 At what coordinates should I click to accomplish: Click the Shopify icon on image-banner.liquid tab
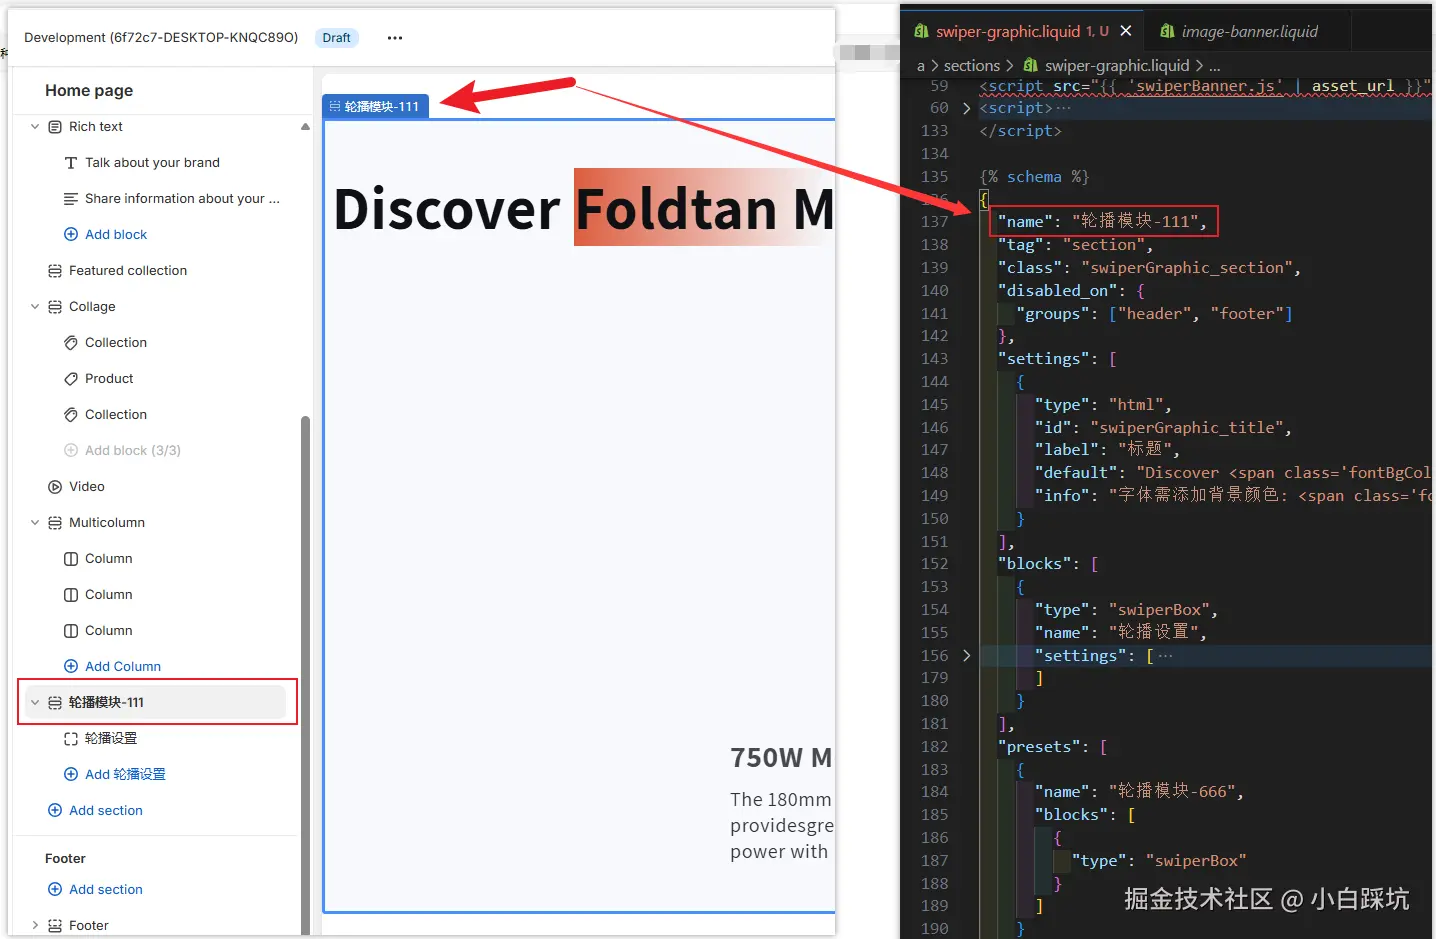[x=1167, y=32]
